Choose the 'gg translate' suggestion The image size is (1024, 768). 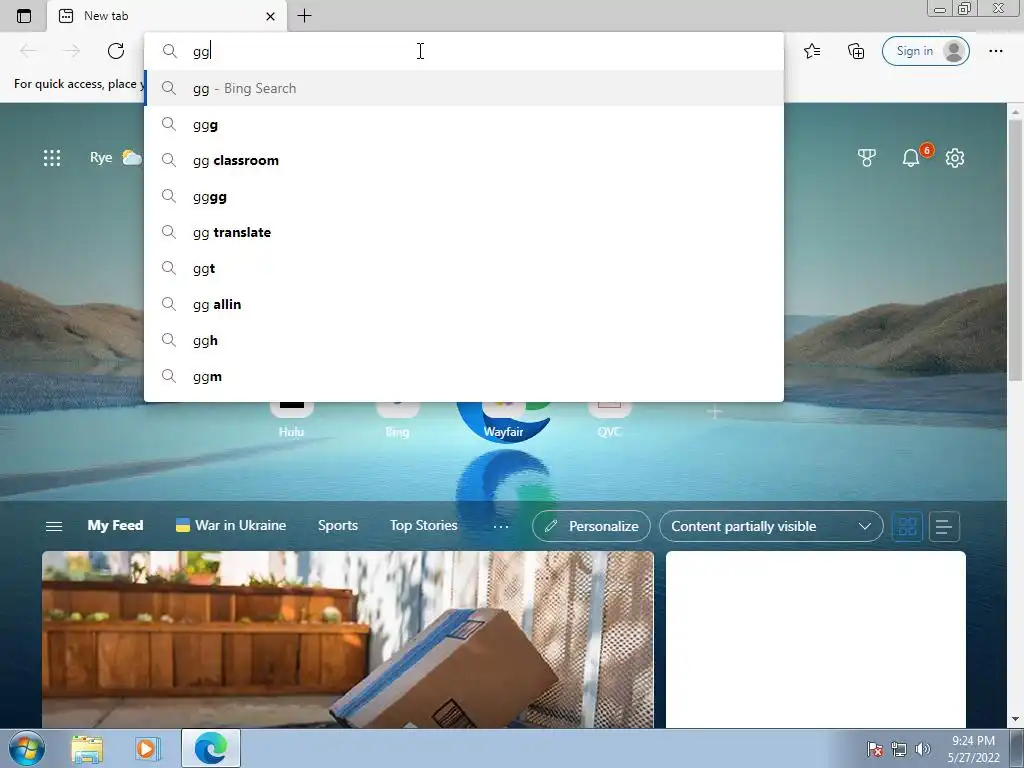point(464,232)
